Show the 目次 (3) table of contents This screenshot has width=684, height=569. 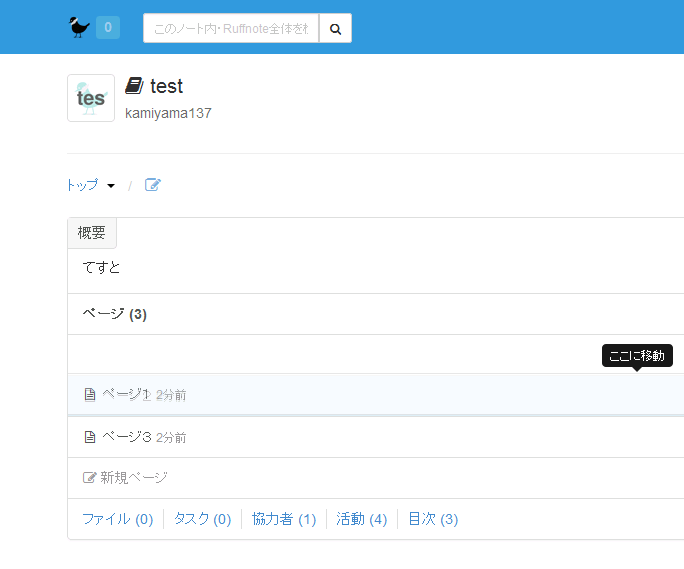click(433, 519)
